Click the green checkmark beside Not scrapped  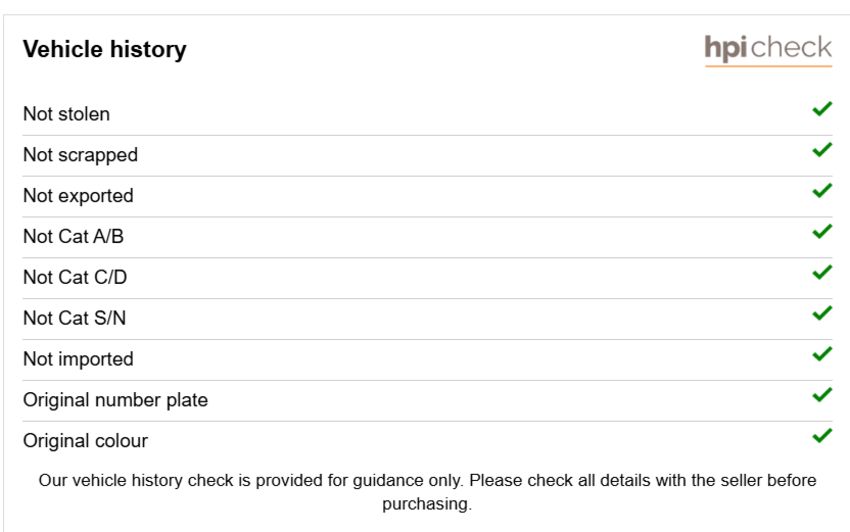[822, 150]
